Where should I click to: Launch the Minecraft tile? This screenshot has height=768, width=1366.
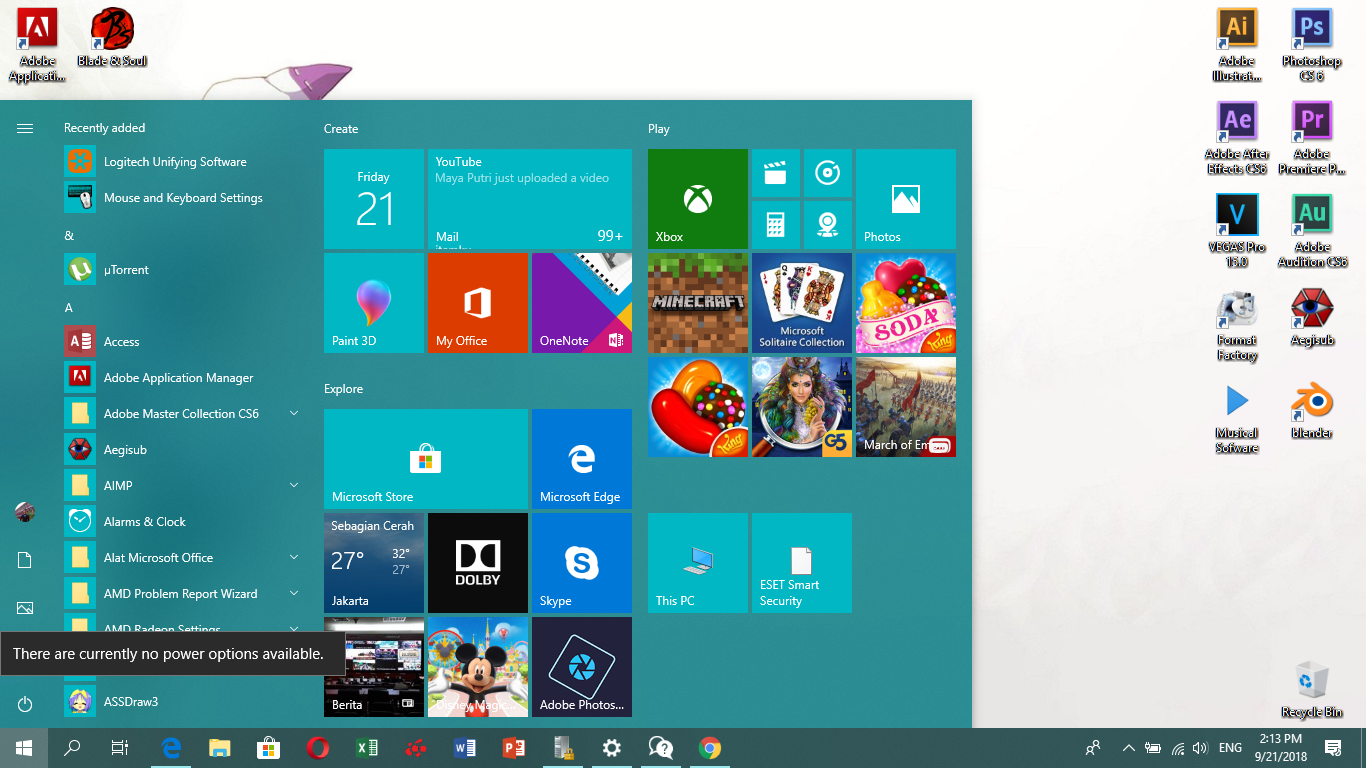click(698, 303)
